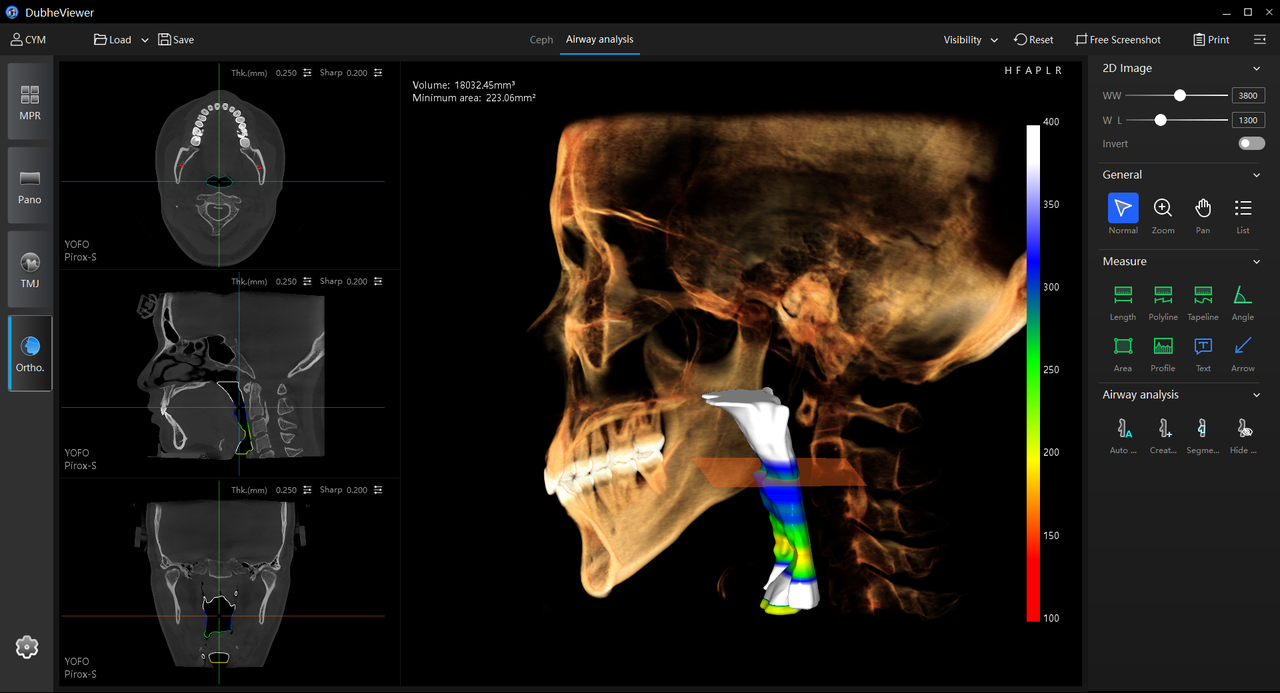Click the Save button

click(x=176, y=40)
